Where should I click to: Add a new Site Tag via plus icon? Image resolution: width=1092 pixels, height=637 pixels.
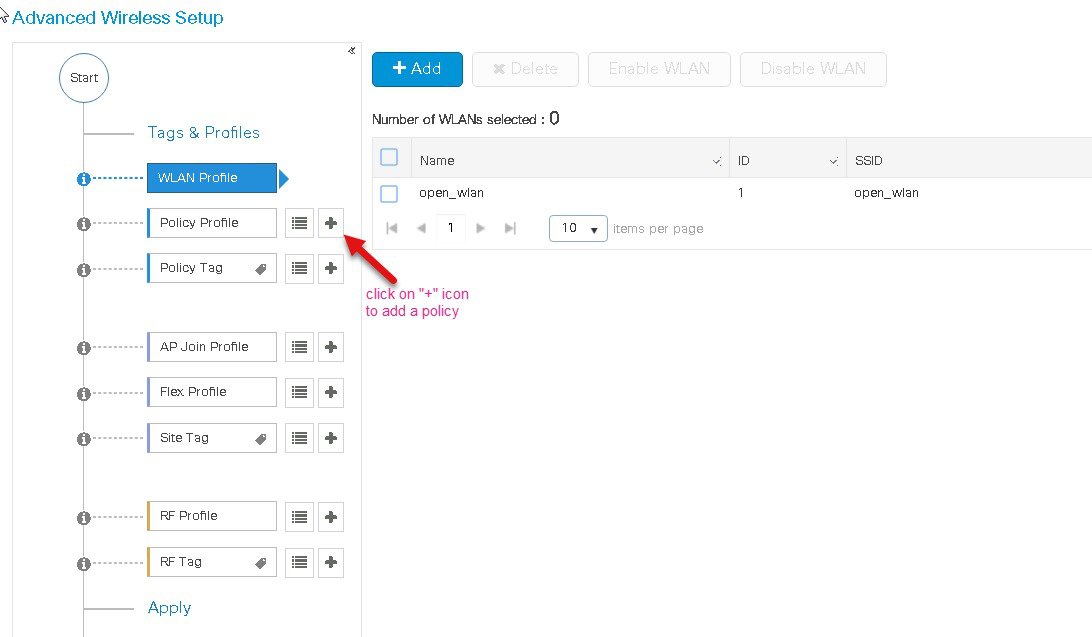(331, 438)
